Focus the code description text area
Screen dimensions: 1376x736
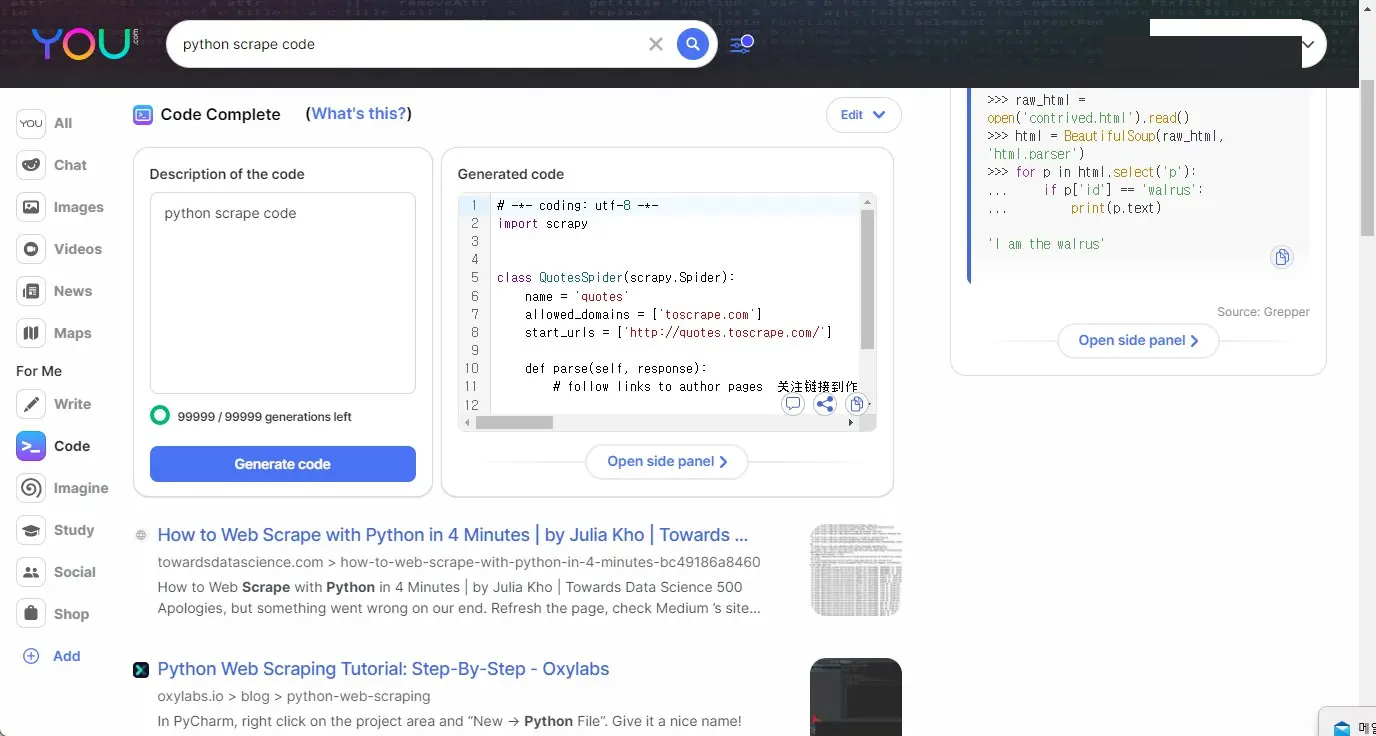(283, 293)
